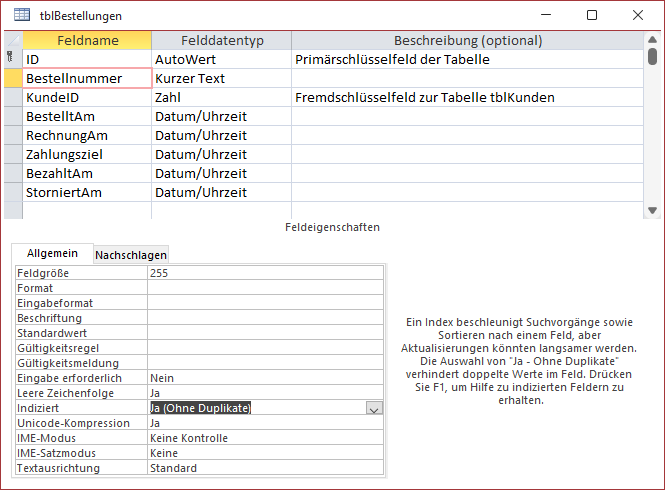The image size is (665, 490).
Task: Select the row selector for BestelltAm
Action: (13, 117)
